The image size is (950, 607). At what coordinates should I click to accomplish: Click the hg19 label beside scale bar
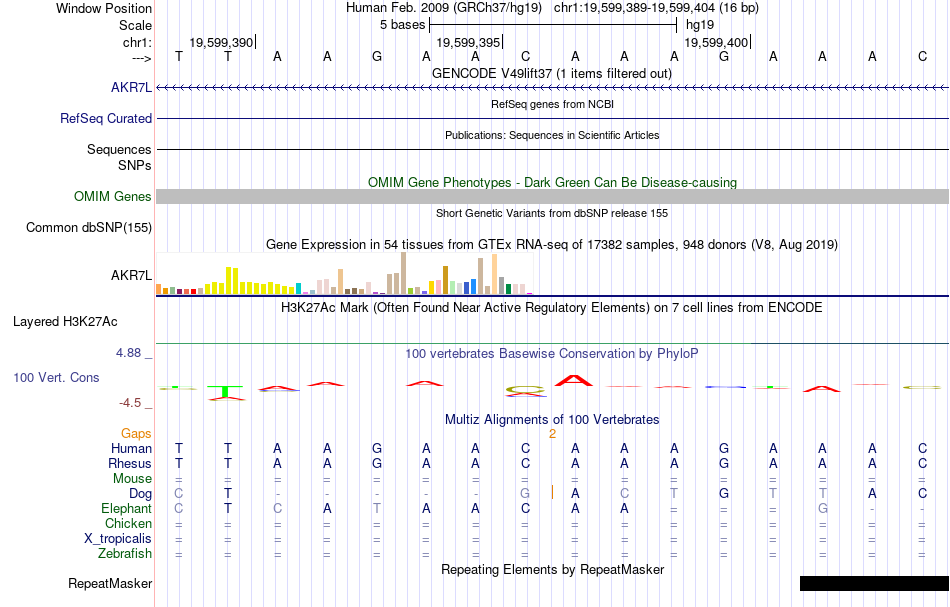700,25
